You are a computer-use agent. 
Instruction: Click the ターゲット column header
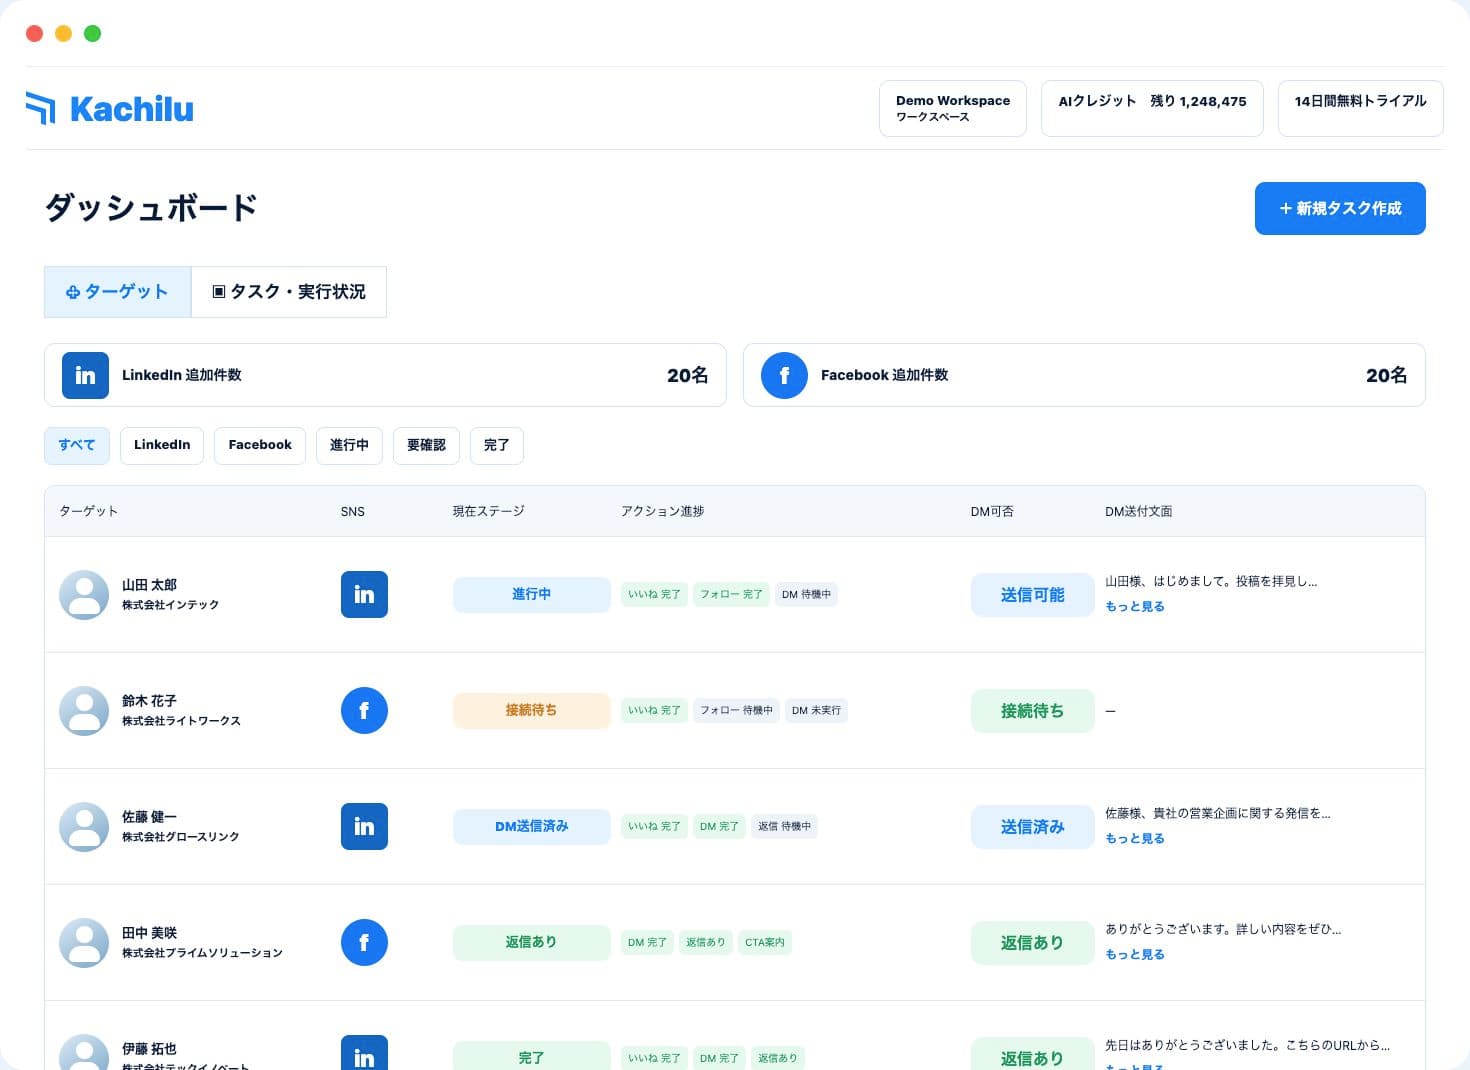(88, 511)
